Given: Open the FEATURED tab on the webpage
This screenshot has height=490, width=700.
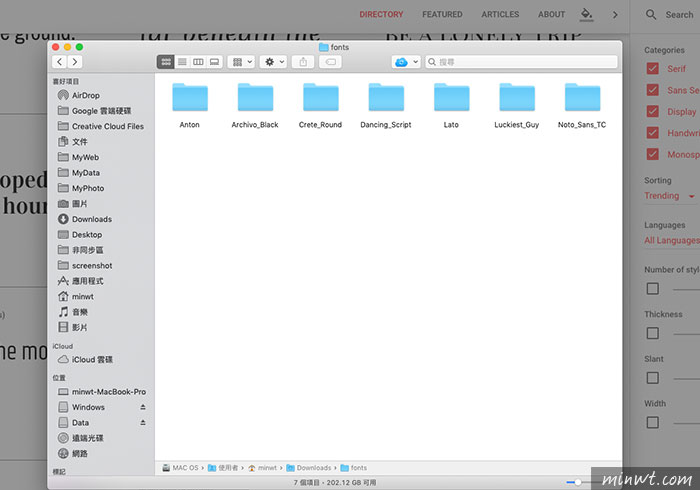Looking at the screenshot, I should point(442,15).
